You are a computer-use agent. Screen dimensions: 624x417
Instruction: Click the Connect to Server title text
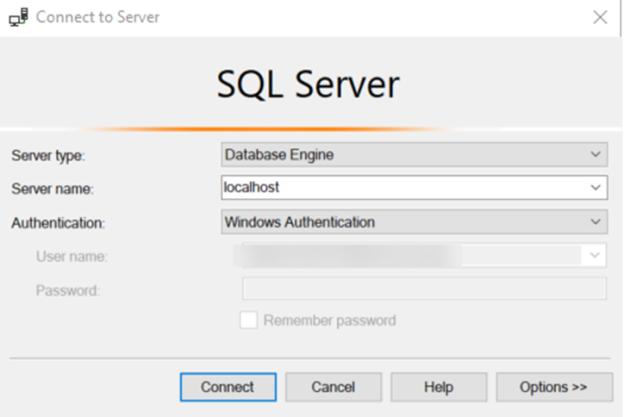[x=98, y=17]
